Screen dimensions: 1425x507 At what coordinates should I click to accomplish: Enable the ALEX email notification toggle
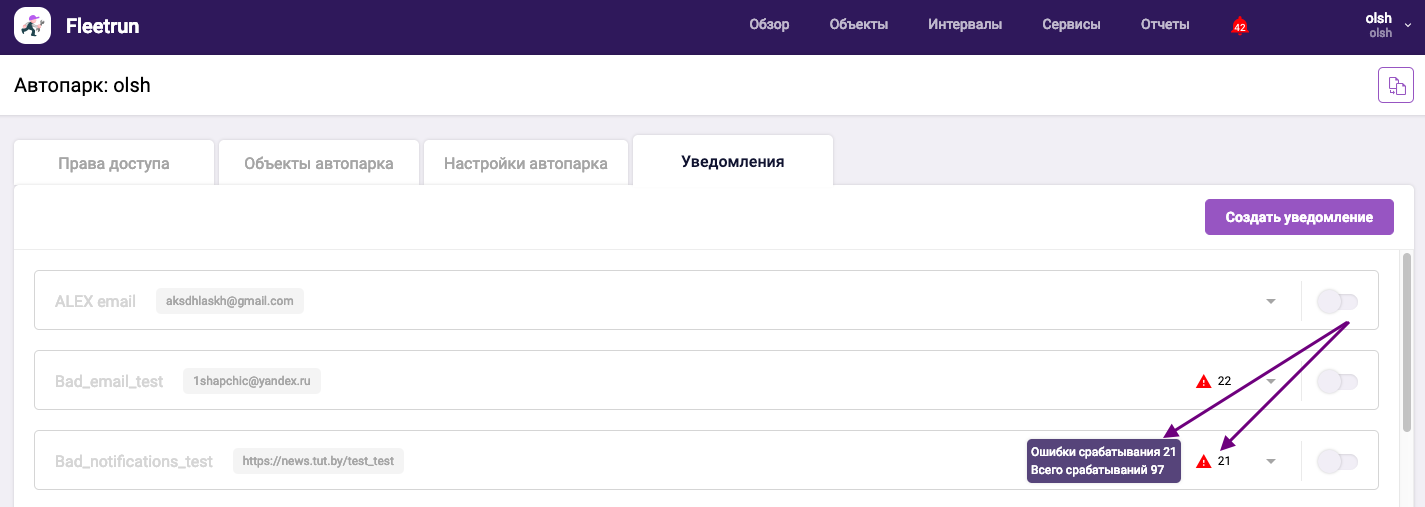pyautogui.click(x=1337, y=301)
